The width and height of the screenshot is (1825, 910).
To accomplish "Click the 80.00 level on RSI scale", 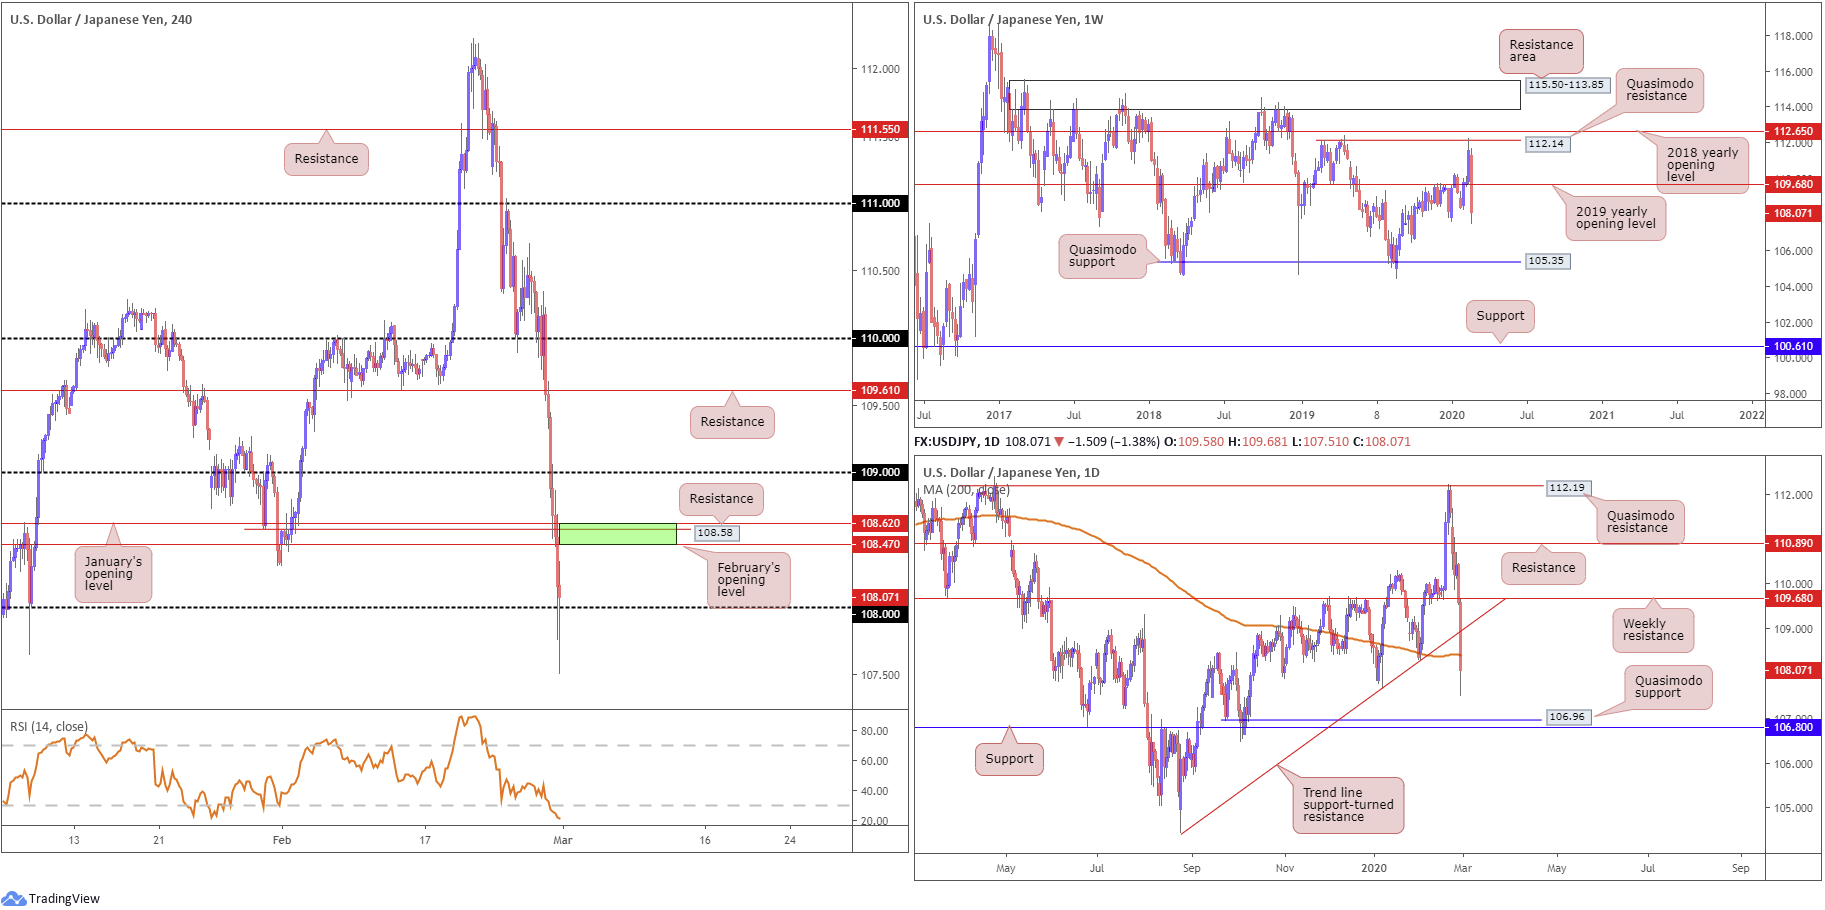I will [875, 731].
